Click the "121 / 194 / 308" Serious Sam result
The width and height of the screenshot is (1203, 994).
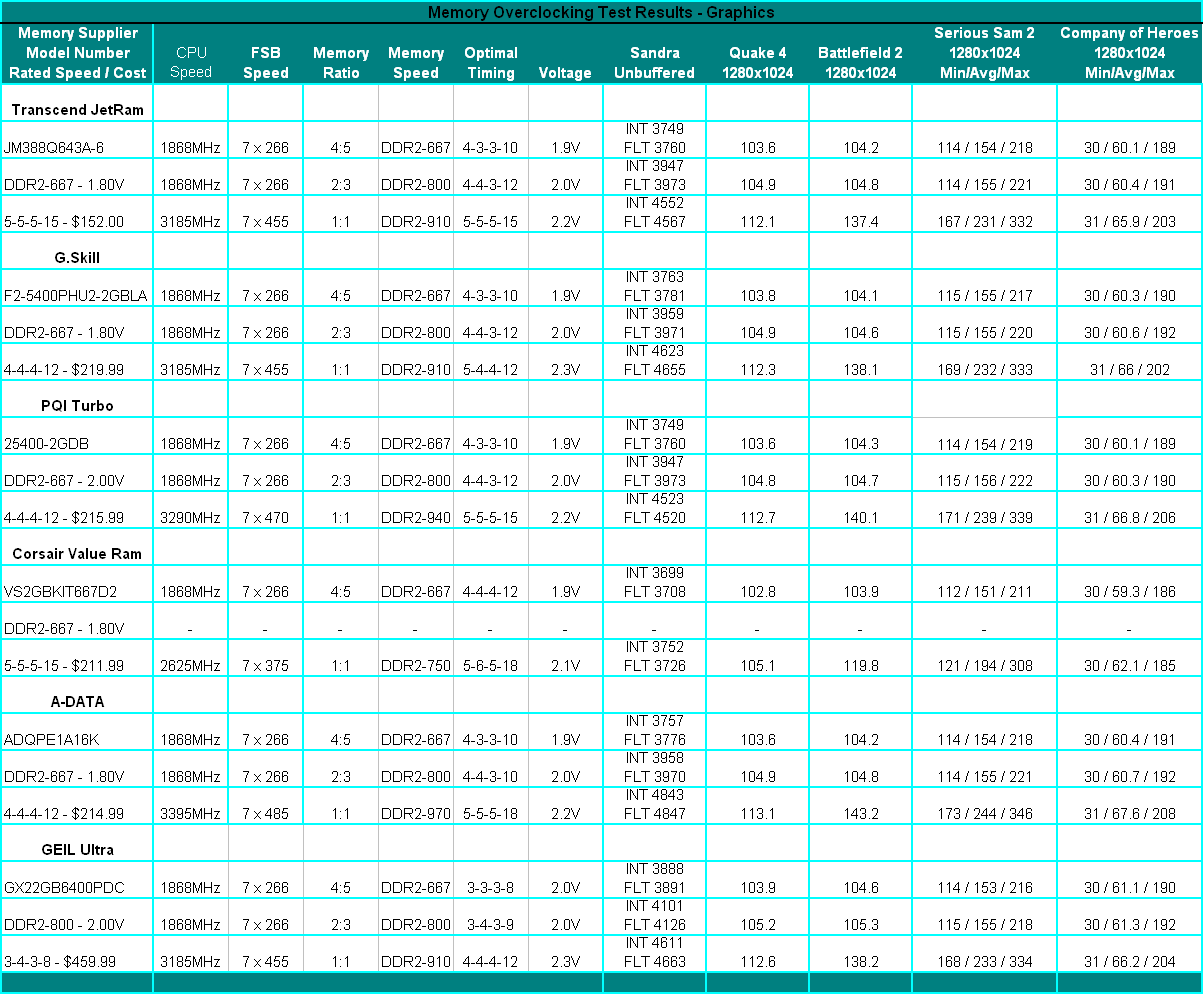pyautogui.click(x=985, y=665)
